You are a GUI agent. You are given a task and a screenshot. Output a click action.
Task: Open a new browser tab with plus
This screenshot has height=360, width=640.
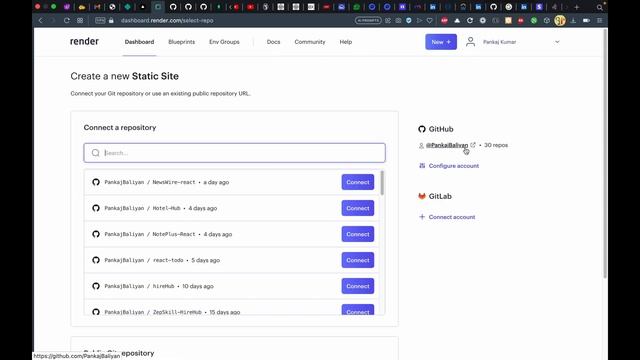[576, 7]
